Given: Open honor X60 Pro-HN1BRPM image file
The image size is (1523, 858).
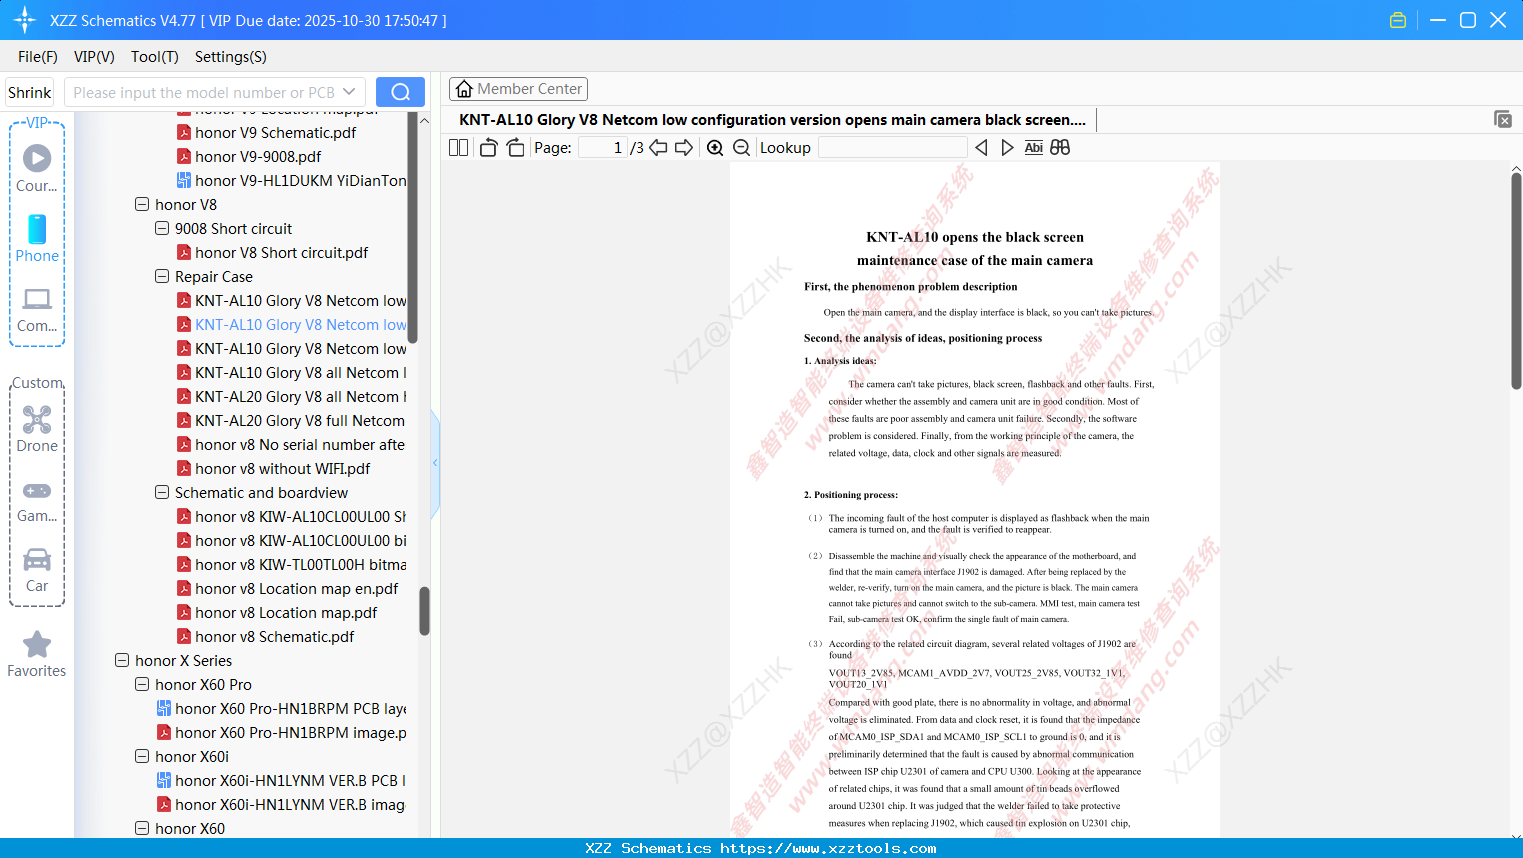Looking at the screenshot, I should coord(282,732).
